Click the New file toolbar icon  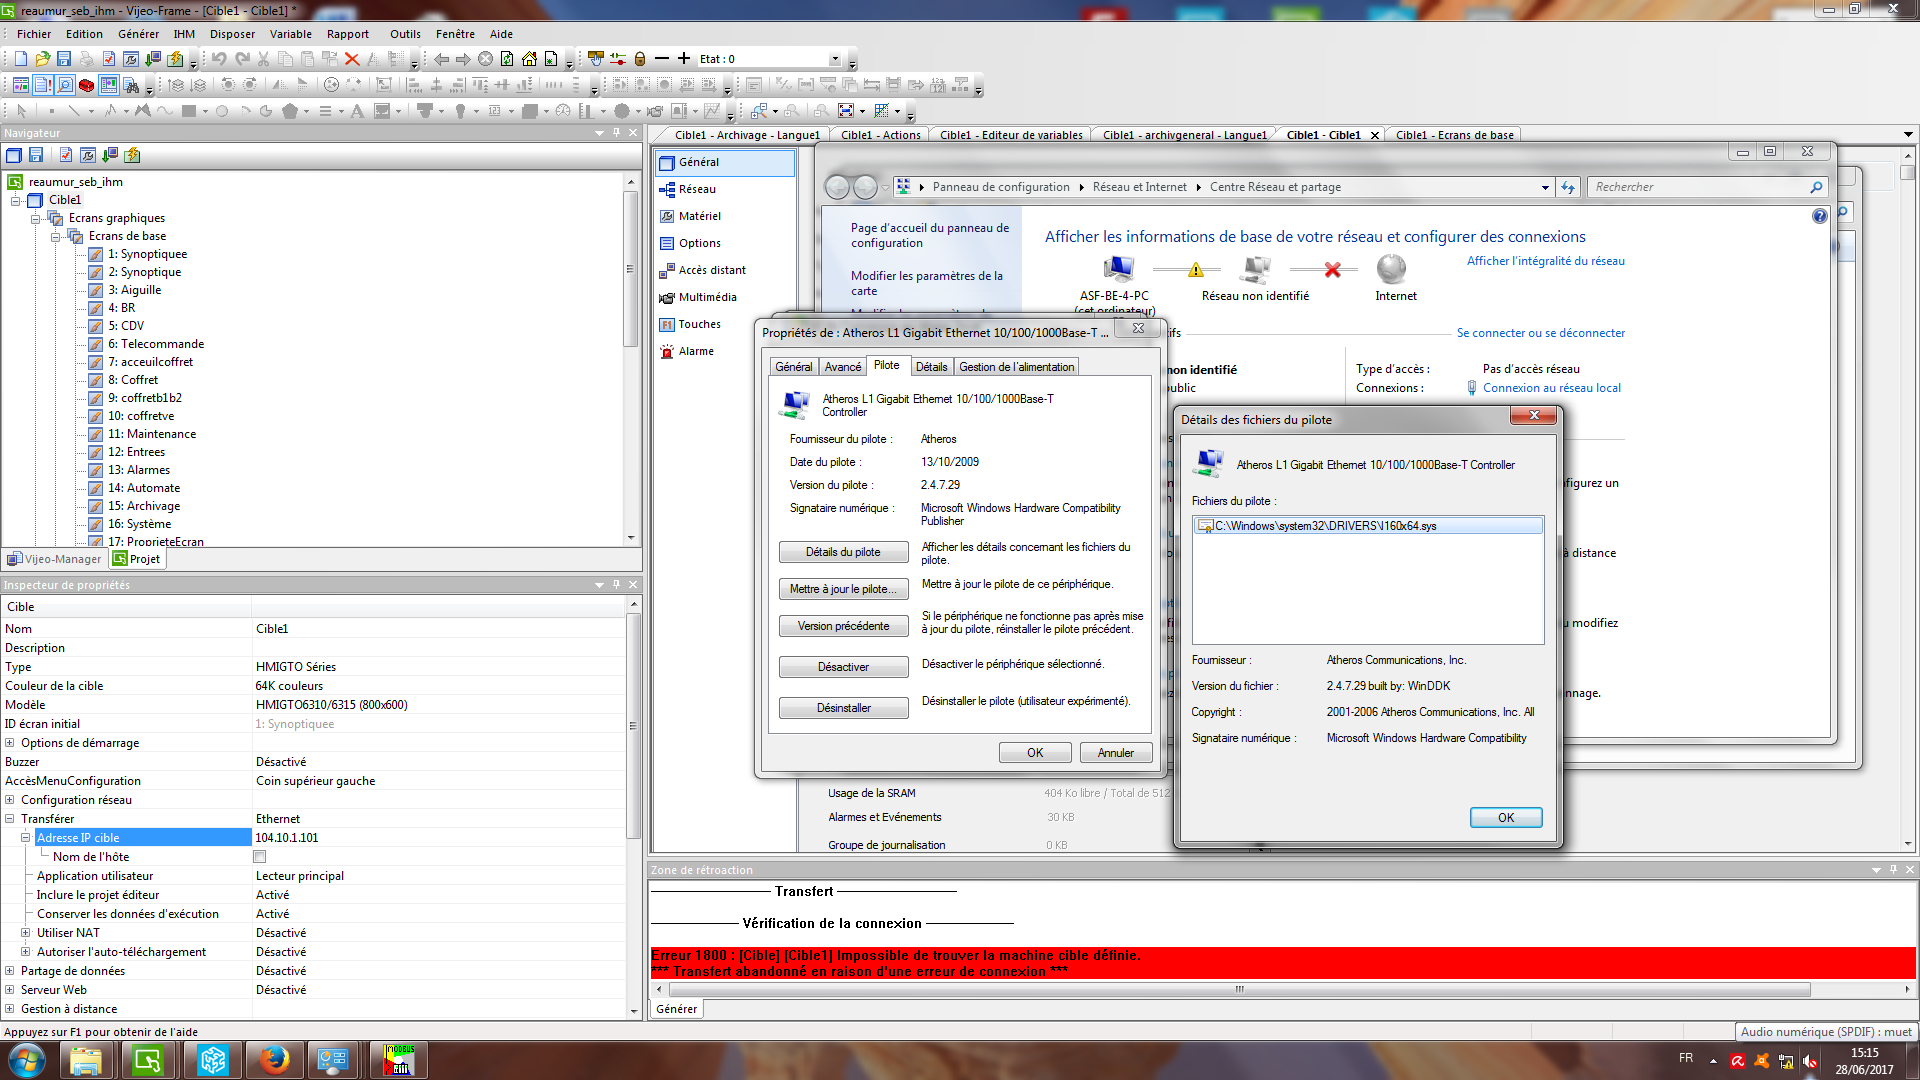pos(21,59)
